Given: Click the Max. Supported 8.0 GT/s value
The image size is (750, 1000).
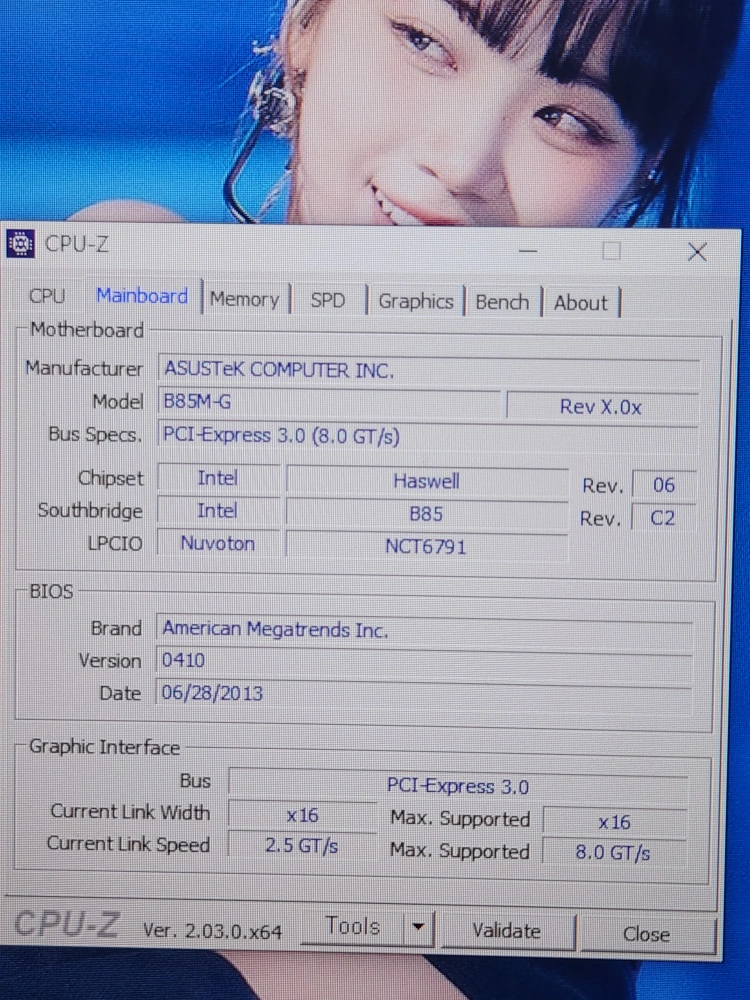Looking at the screenshot, I should (614, 853).
